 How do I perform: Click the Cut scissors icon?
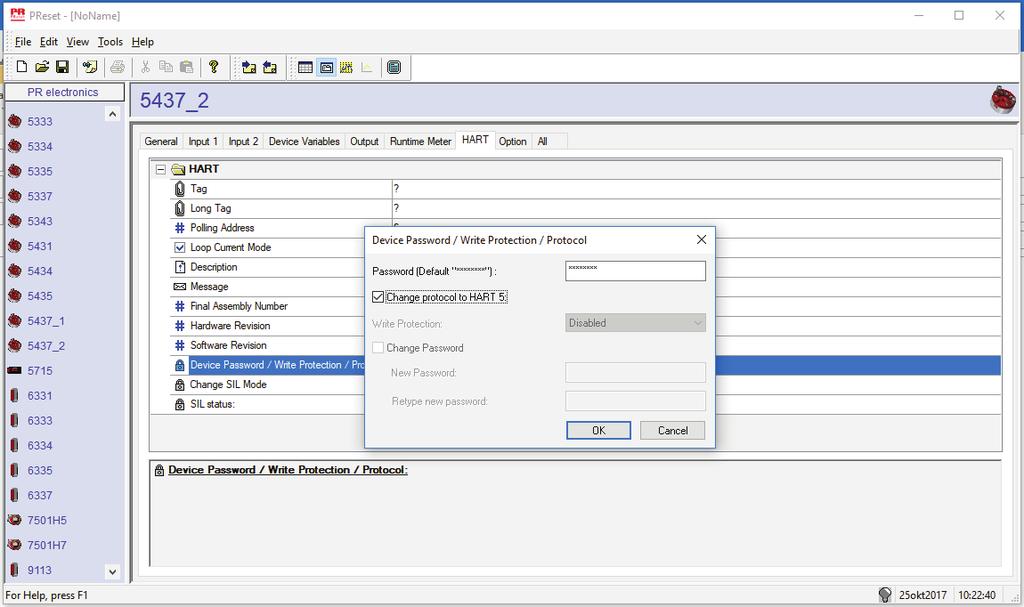tap(146, 67)
